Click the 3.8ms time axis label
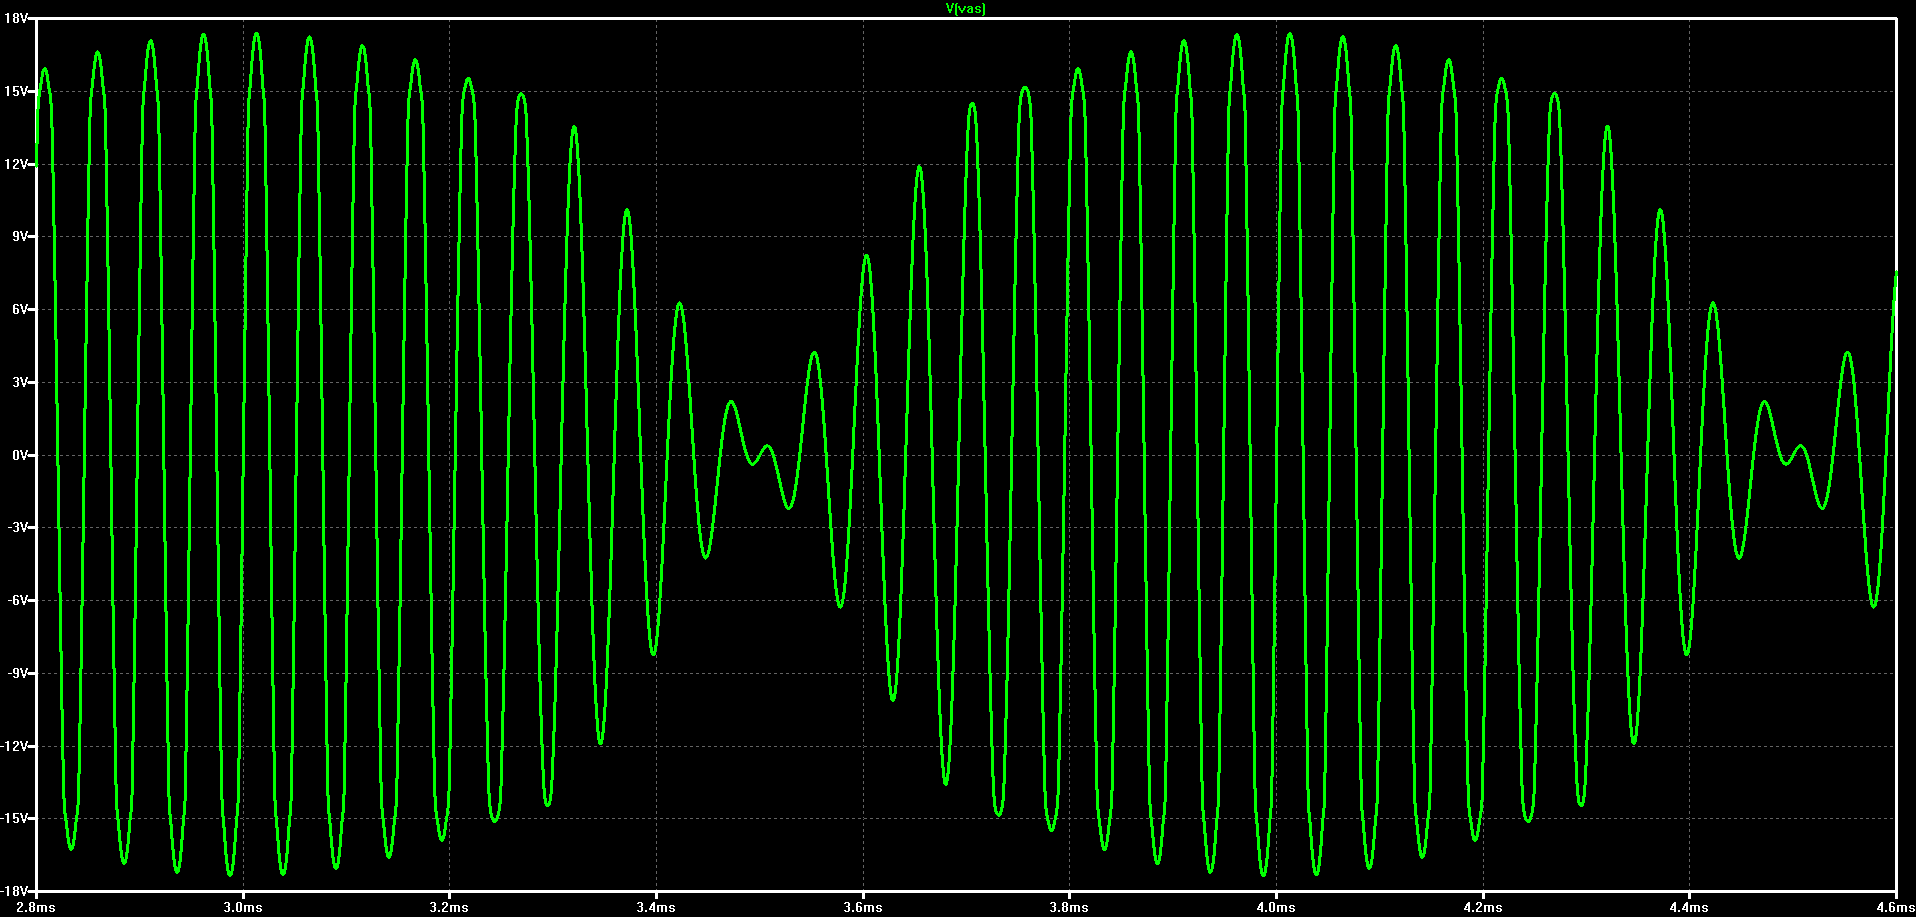Screen dimensions: 1916x917 1069,908
